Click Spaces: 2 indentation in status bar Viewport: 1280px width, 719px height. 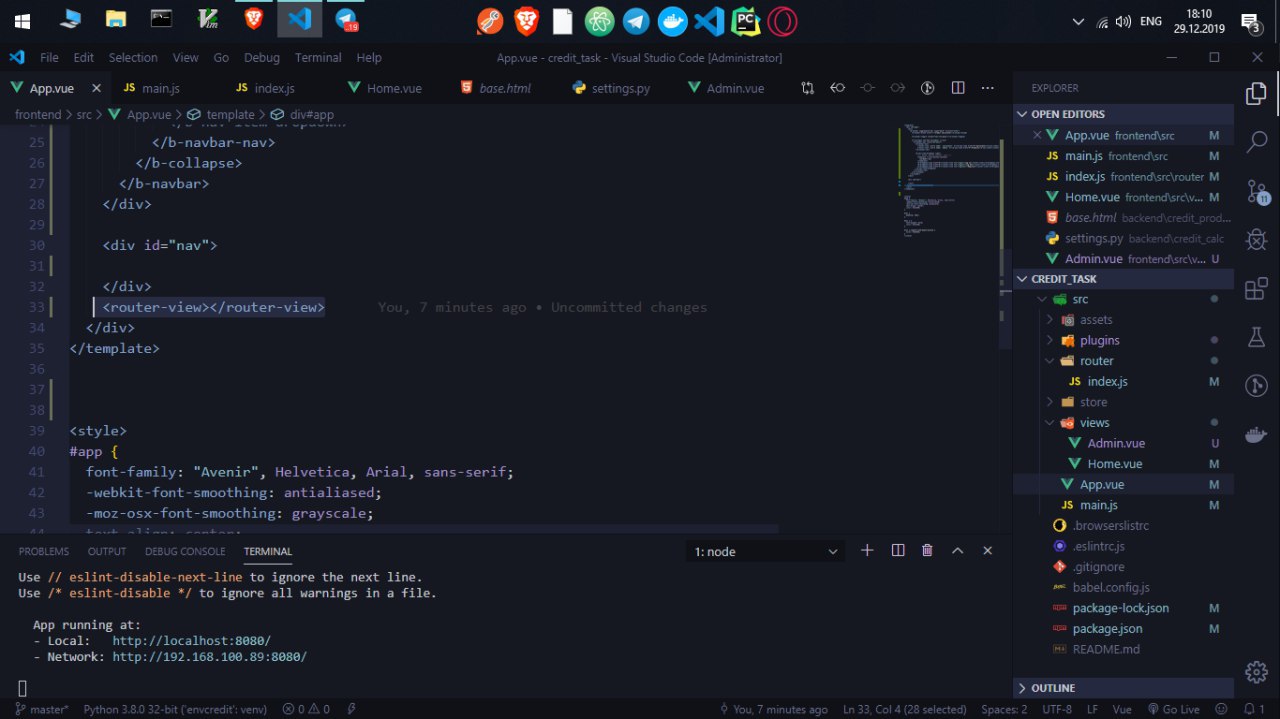point(1003,709)
